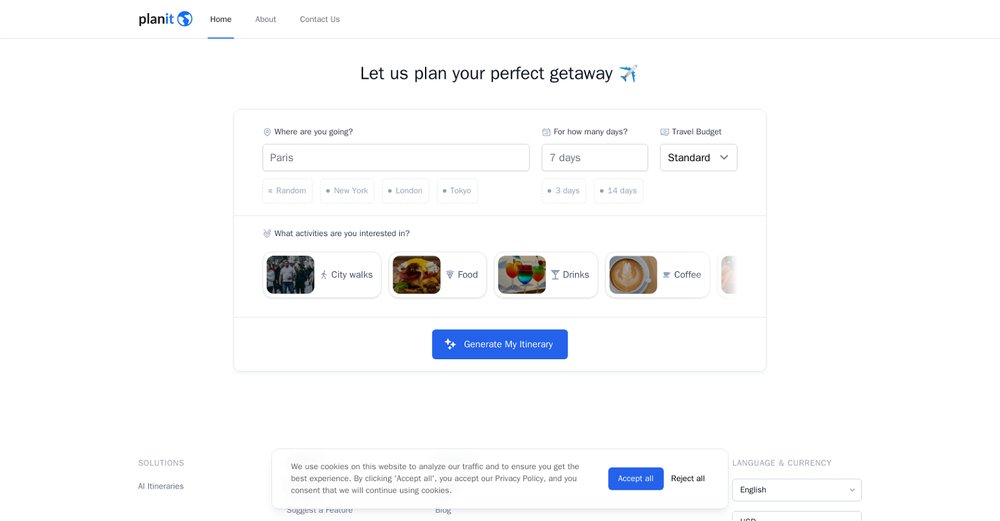Image resolution: width=1000 pixels, height=521 pixels.
Task: Click the coffee cup icon for Coffee
Action: (666, 275)
